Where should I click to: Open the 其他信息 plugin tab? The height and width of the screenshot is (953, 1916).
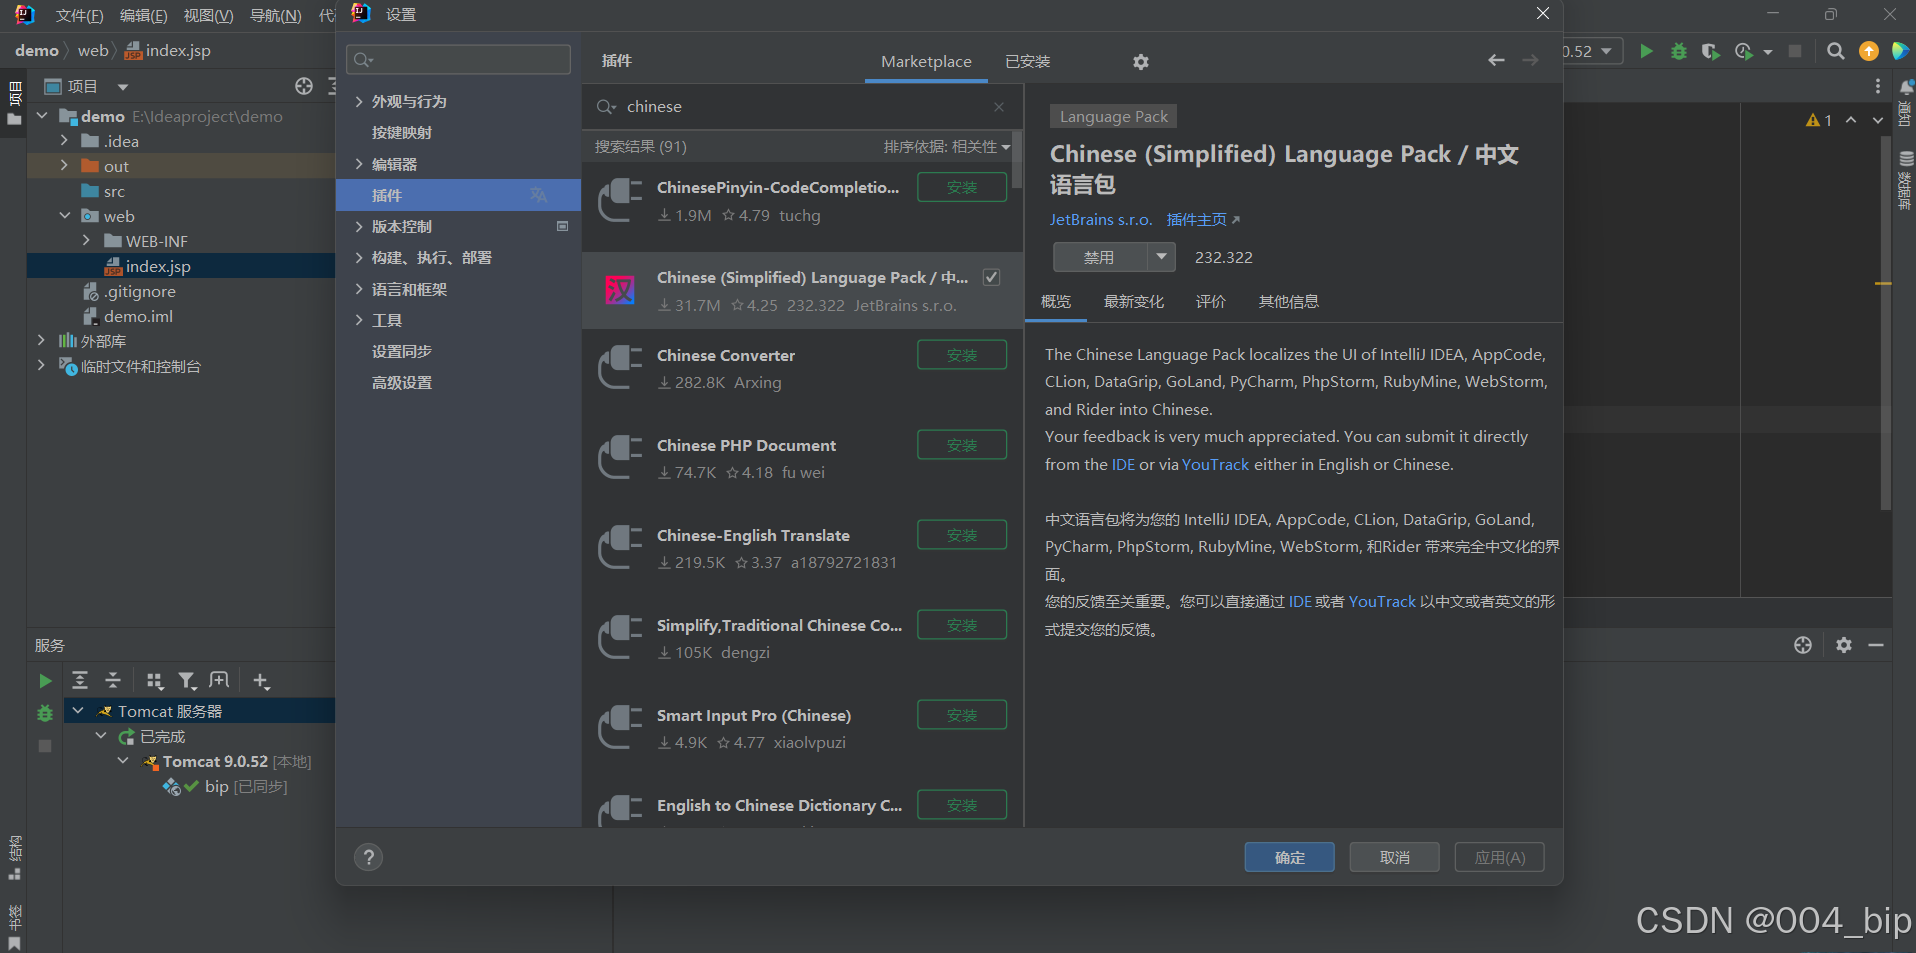pyautogui.click(x=1288, y=302)
